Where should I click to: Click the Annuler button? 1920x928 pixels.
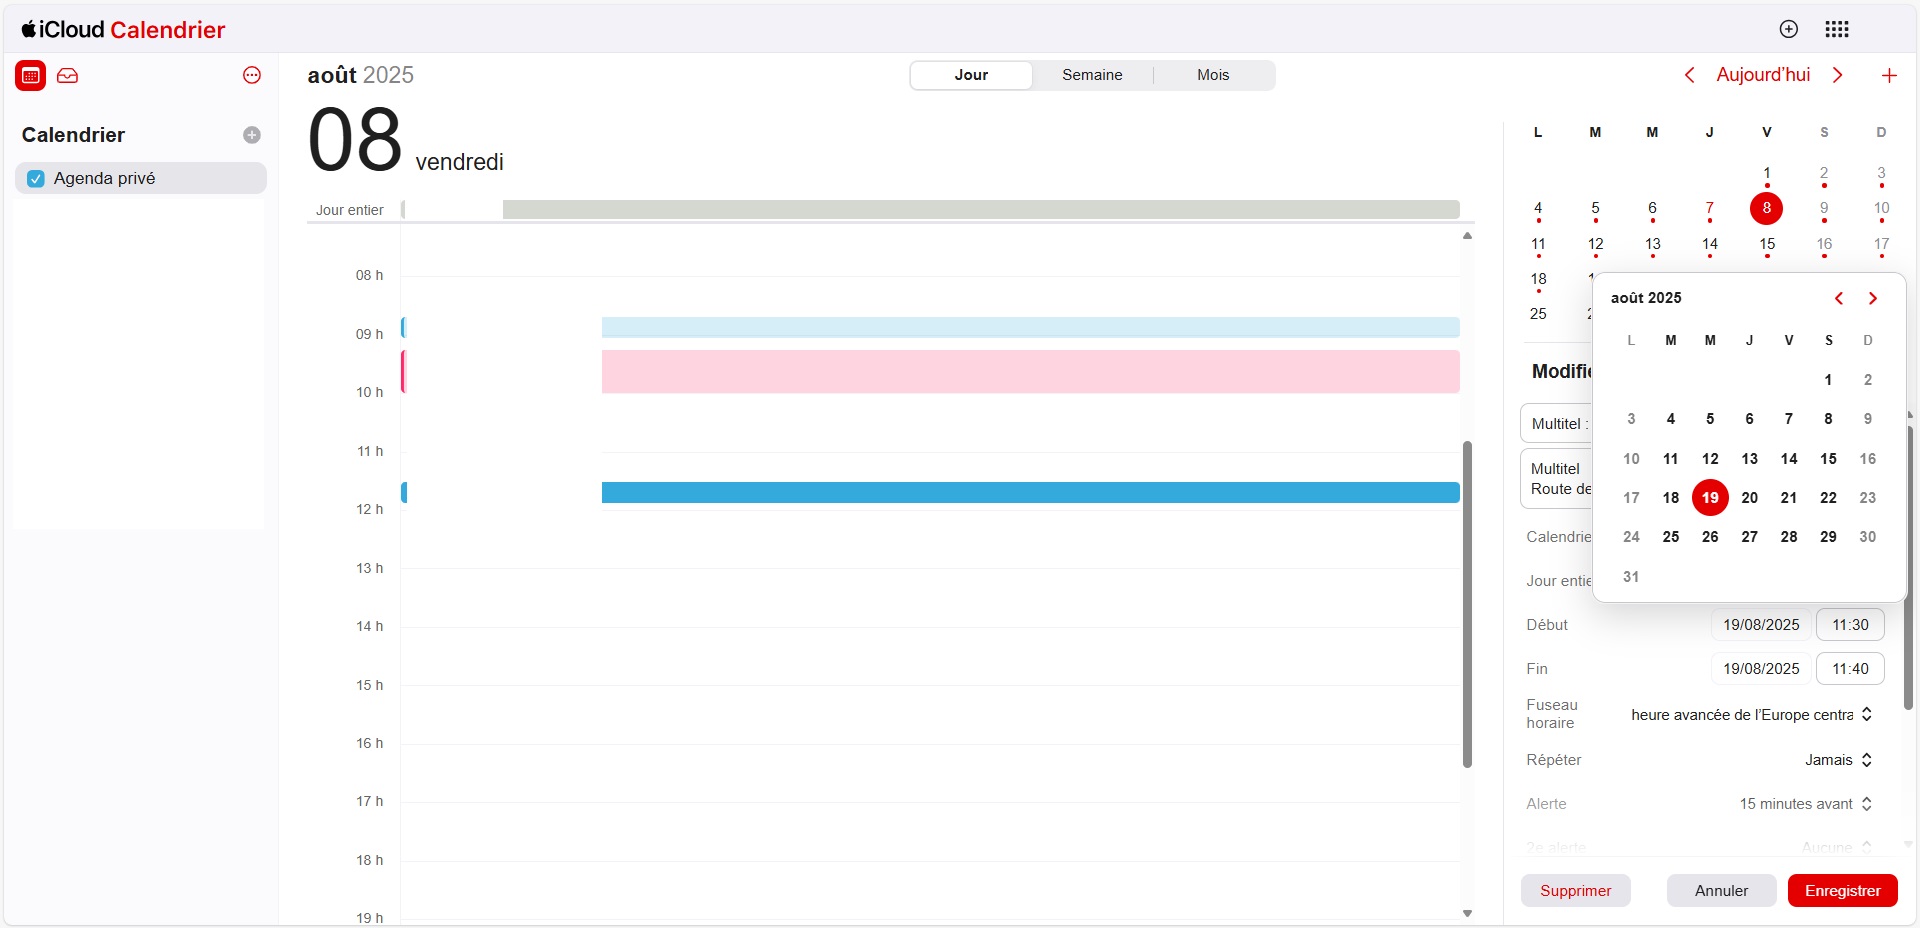1722,891
